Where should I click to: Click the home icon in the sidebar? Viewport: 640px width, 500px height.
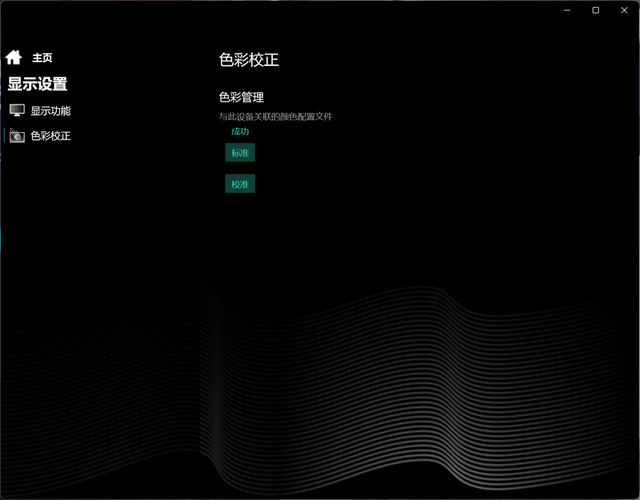tap(13, 58)
